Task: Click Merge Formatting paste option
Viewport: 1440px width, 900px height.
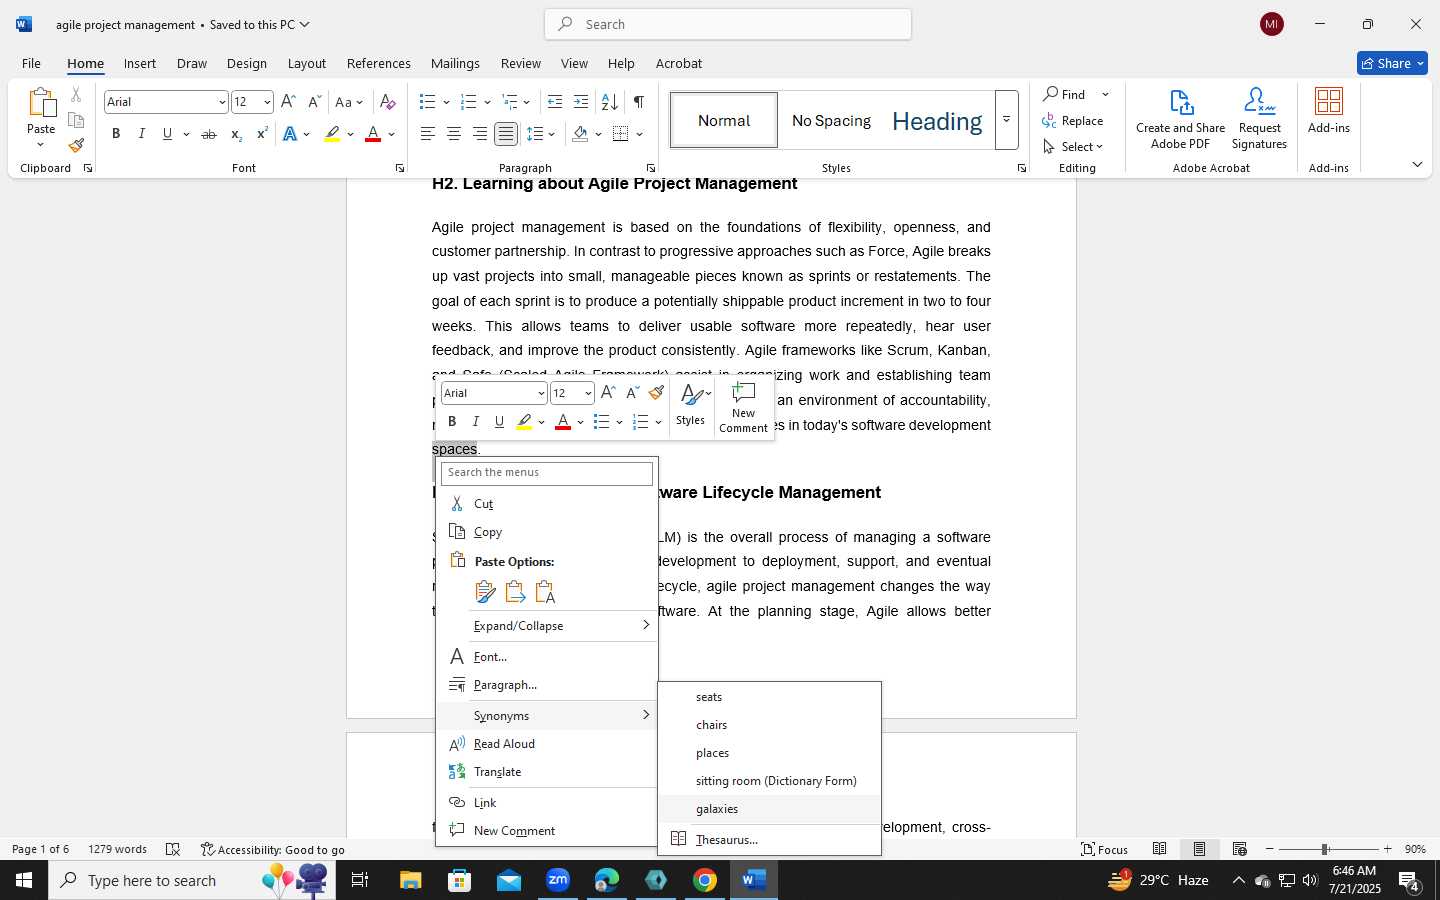Action: (x=516, y=592)
